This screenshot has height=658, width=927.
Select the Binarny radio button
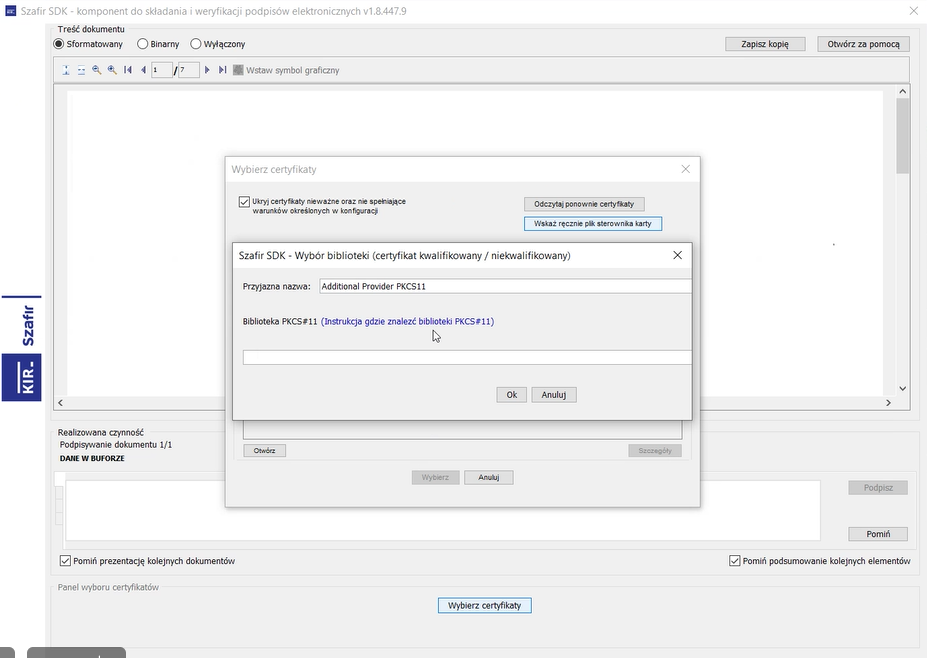pos(143,44)
